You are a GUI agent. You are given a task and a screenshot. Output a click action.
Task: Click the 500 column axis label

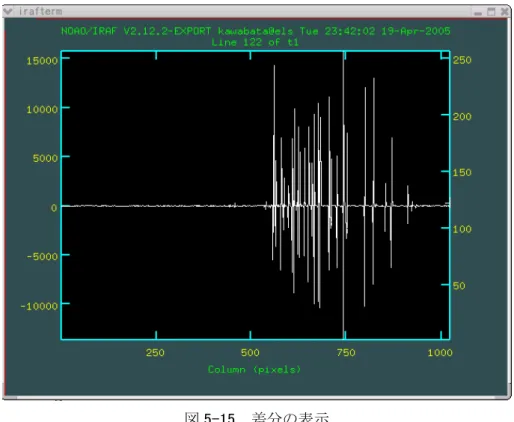(x=250, y=352)
